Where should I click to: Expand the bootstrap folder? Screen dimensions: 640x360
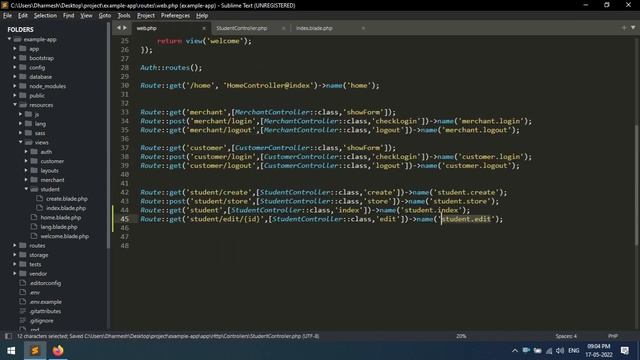15,58
